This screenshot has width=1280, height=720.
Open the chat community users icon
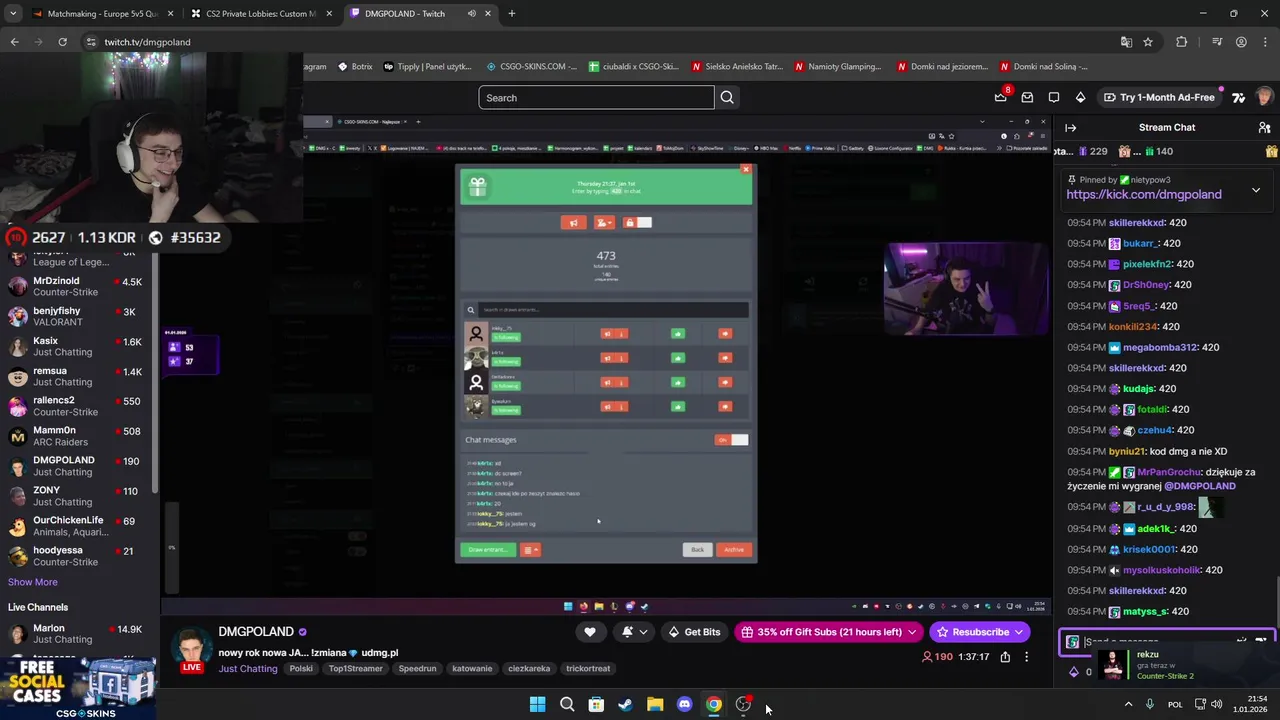1264,127
